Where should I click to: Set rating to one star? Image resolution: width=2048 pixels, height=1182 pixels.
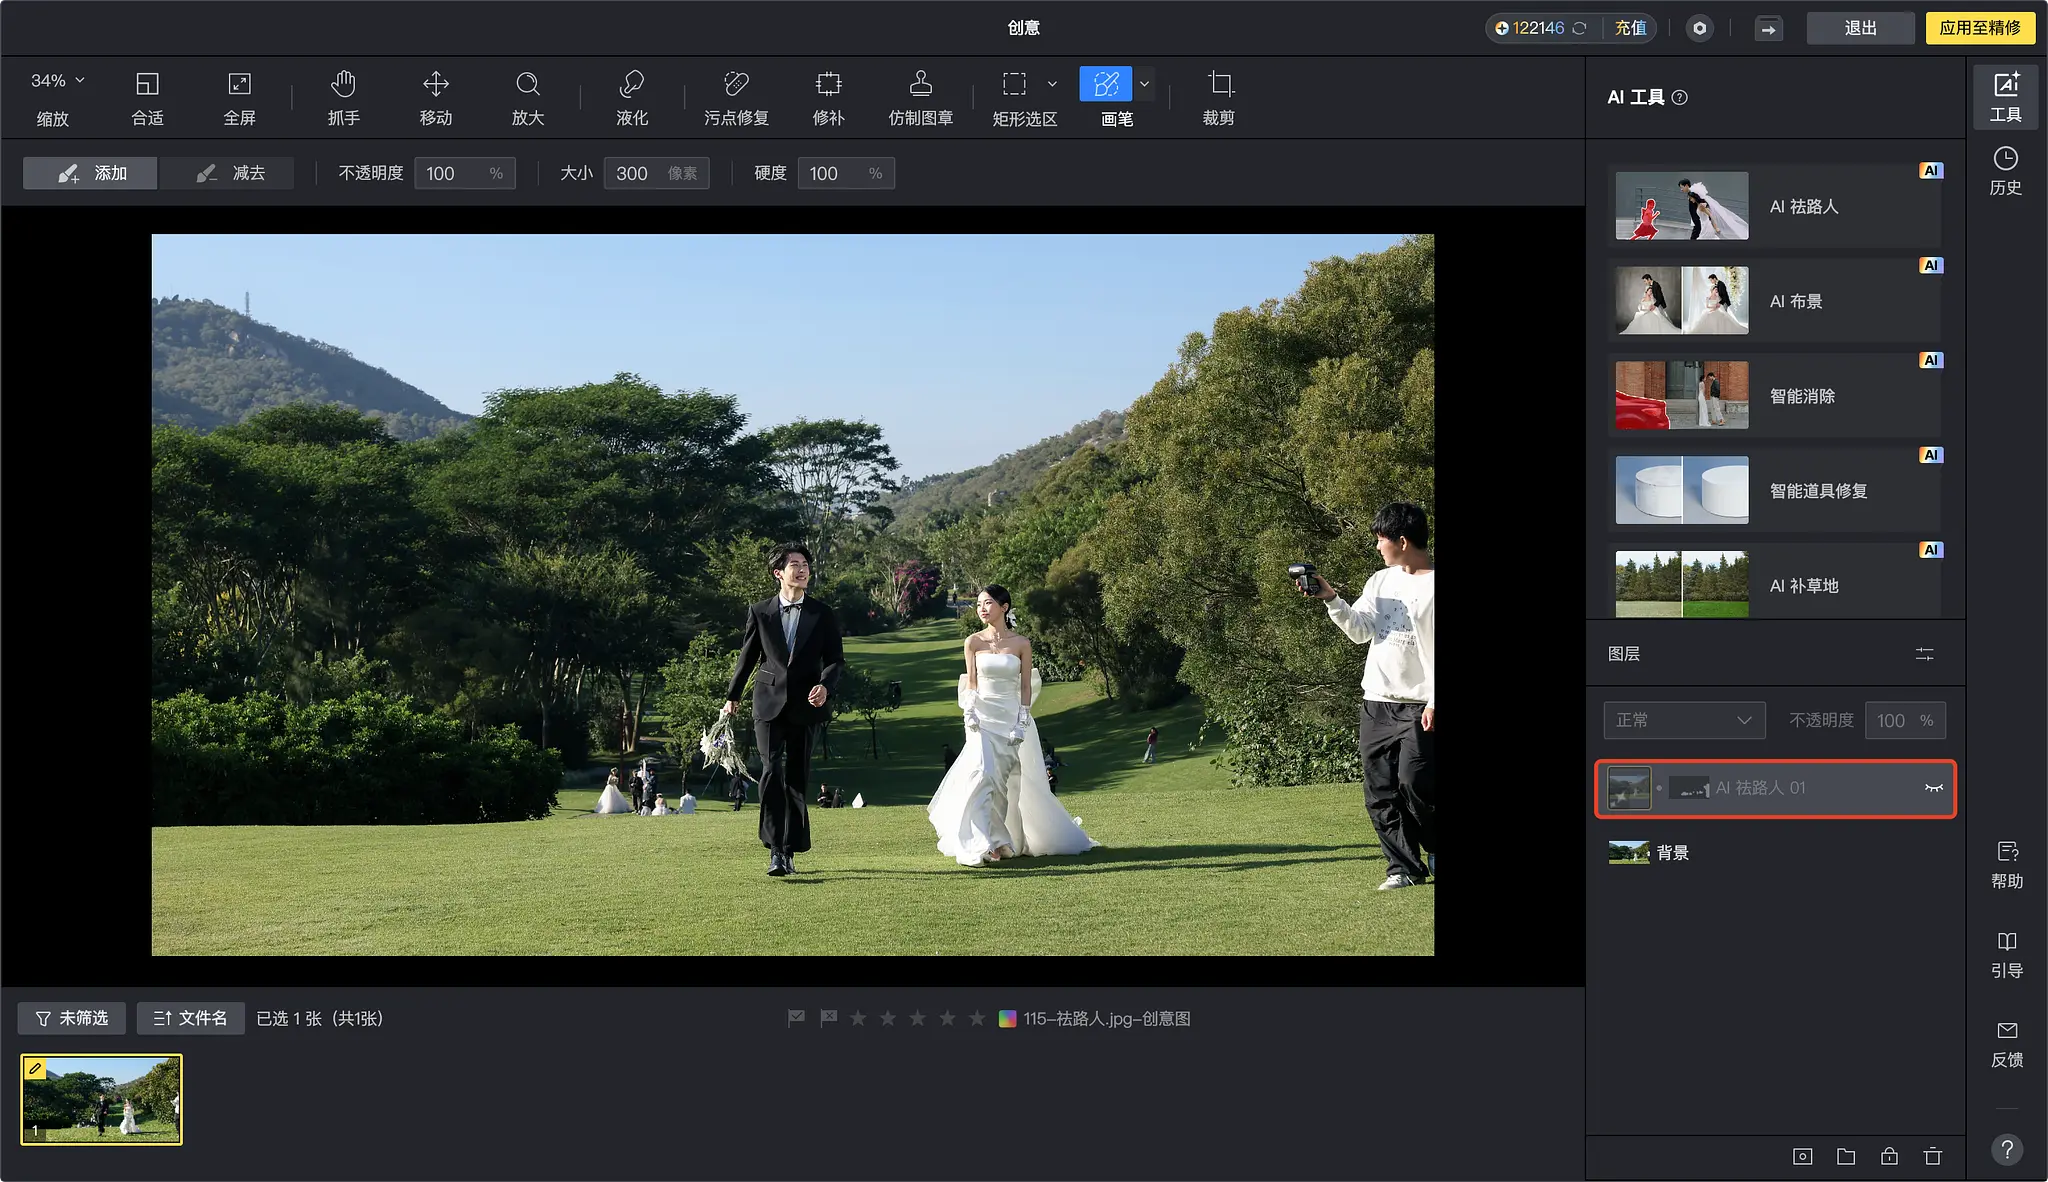click(x=858, y=1018)
